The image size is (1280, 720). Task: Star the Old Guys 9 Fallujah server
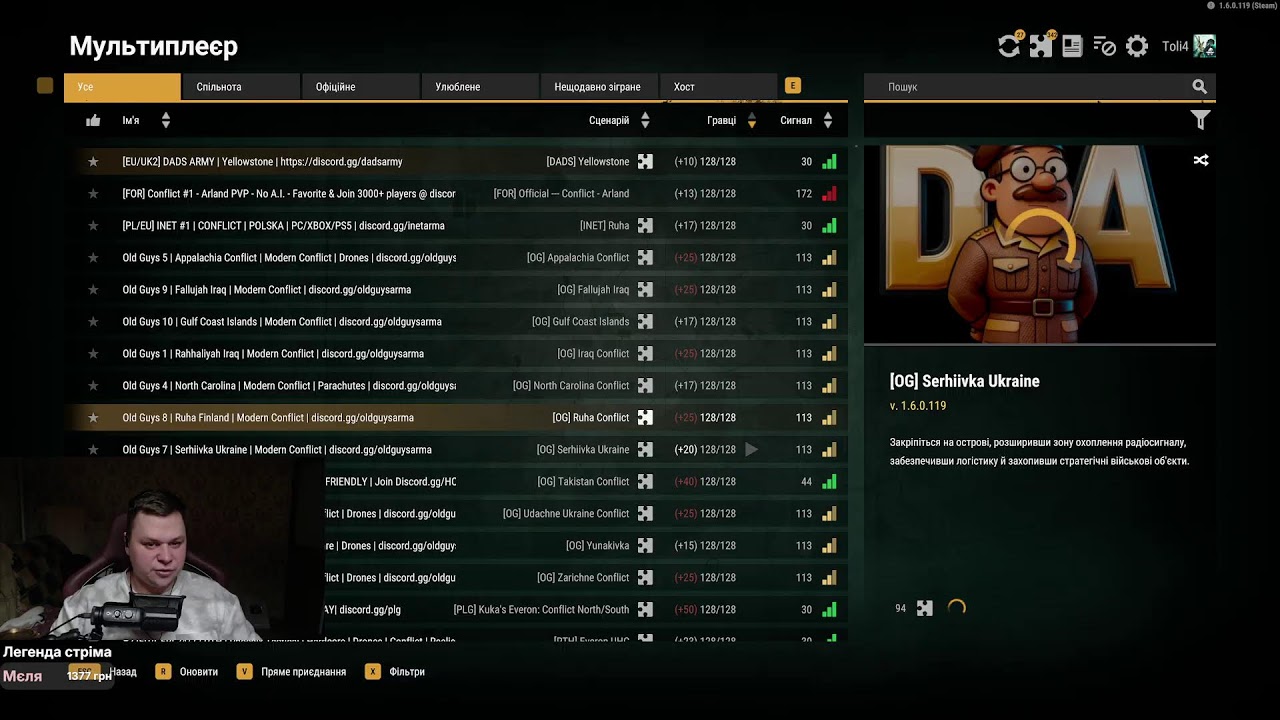93,290
